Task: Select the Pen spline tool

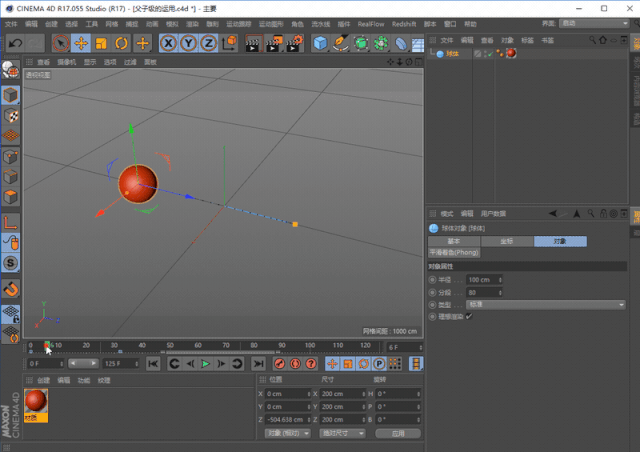Action: 340,43
